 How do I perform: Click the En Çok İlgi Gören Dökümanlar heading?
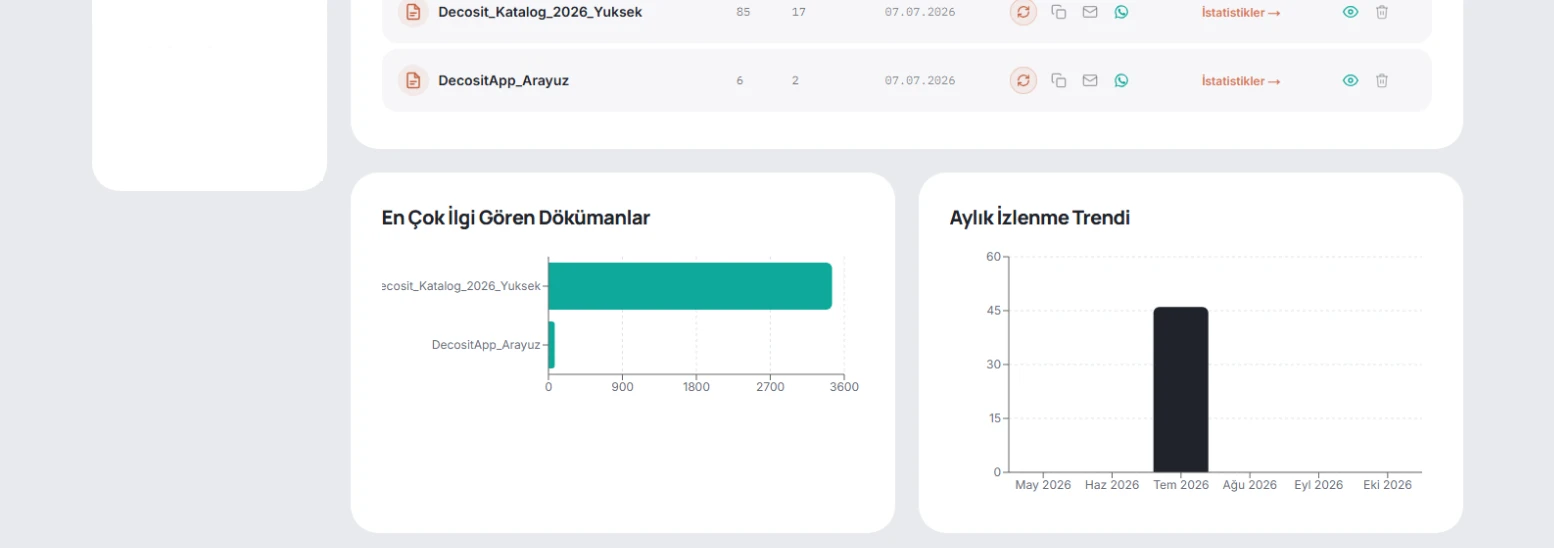click(x=516, y=217)
